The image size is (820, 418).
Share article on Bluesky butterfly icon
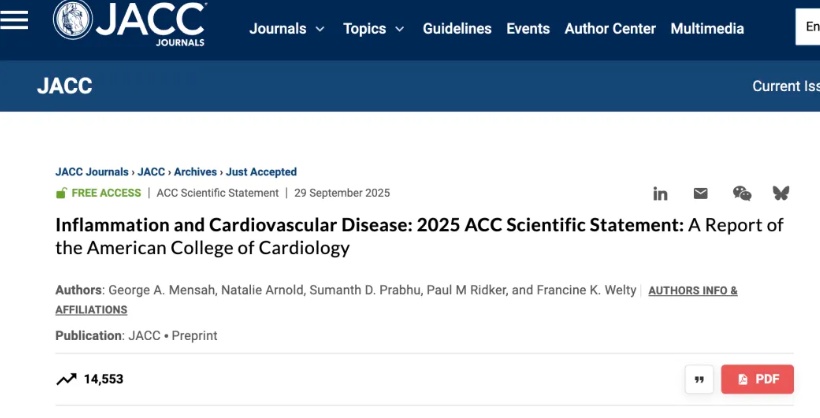[781, 194]
